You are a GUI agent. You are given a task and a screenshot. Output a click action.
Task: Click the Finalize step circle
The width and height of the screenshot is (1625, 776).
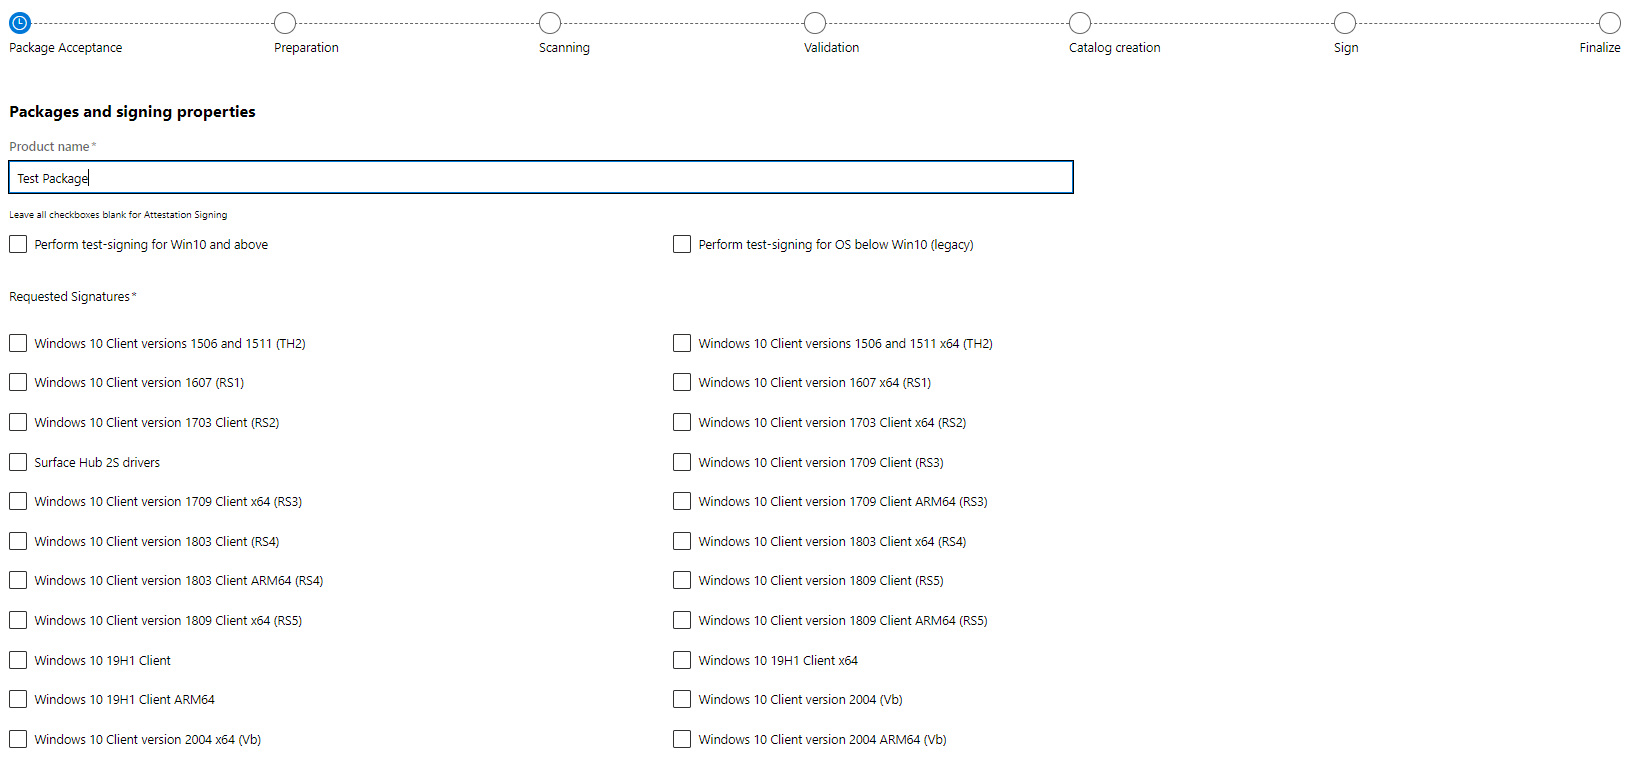(1610, 22)
